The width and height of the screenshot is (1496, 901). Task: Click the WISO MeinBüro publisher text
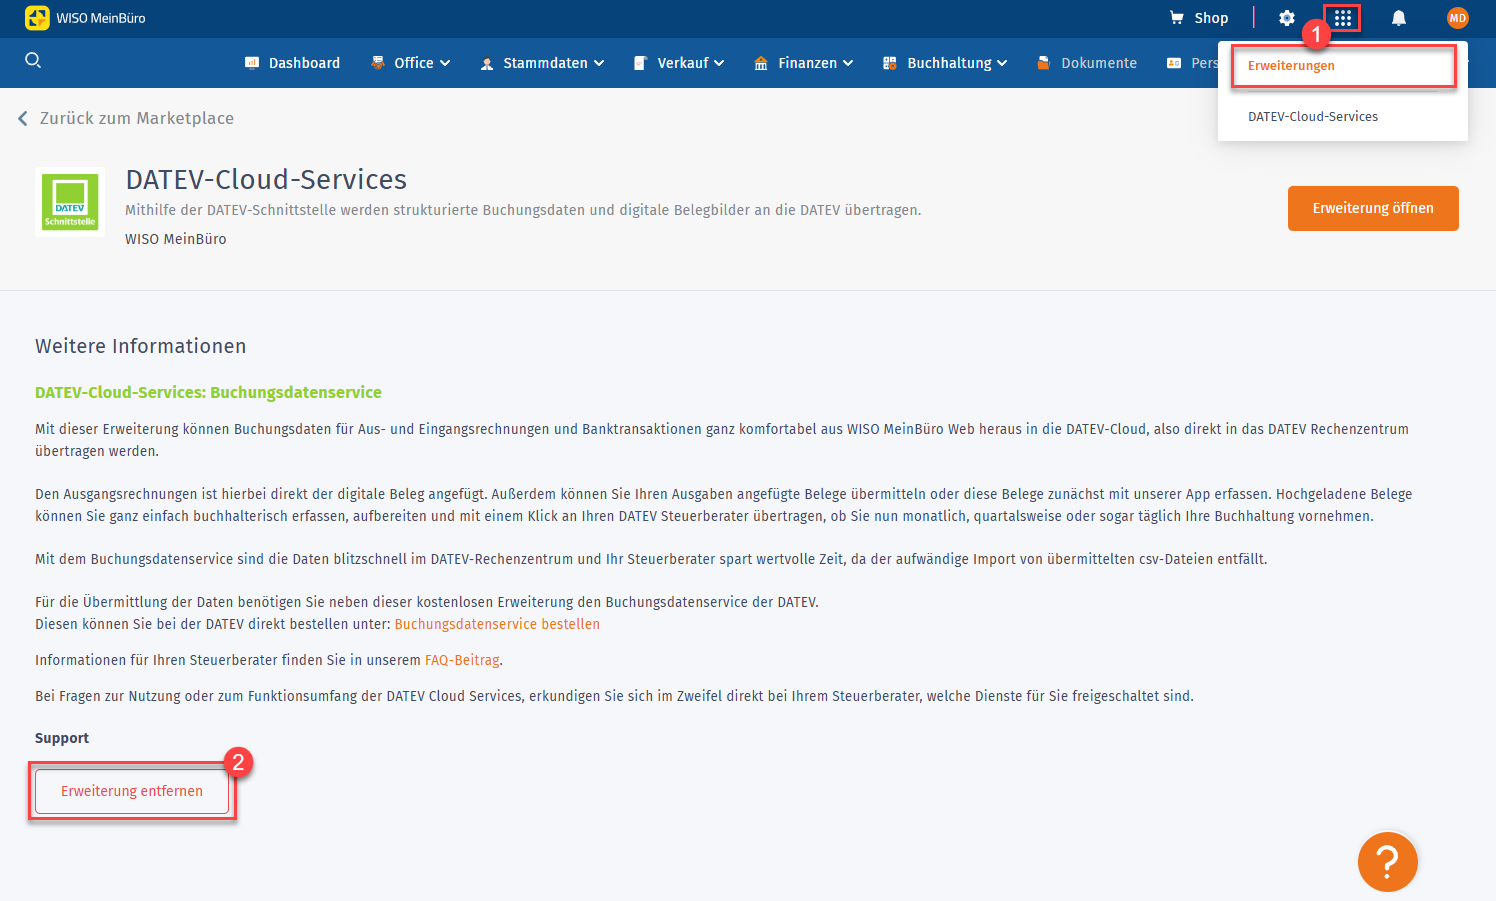176,239
